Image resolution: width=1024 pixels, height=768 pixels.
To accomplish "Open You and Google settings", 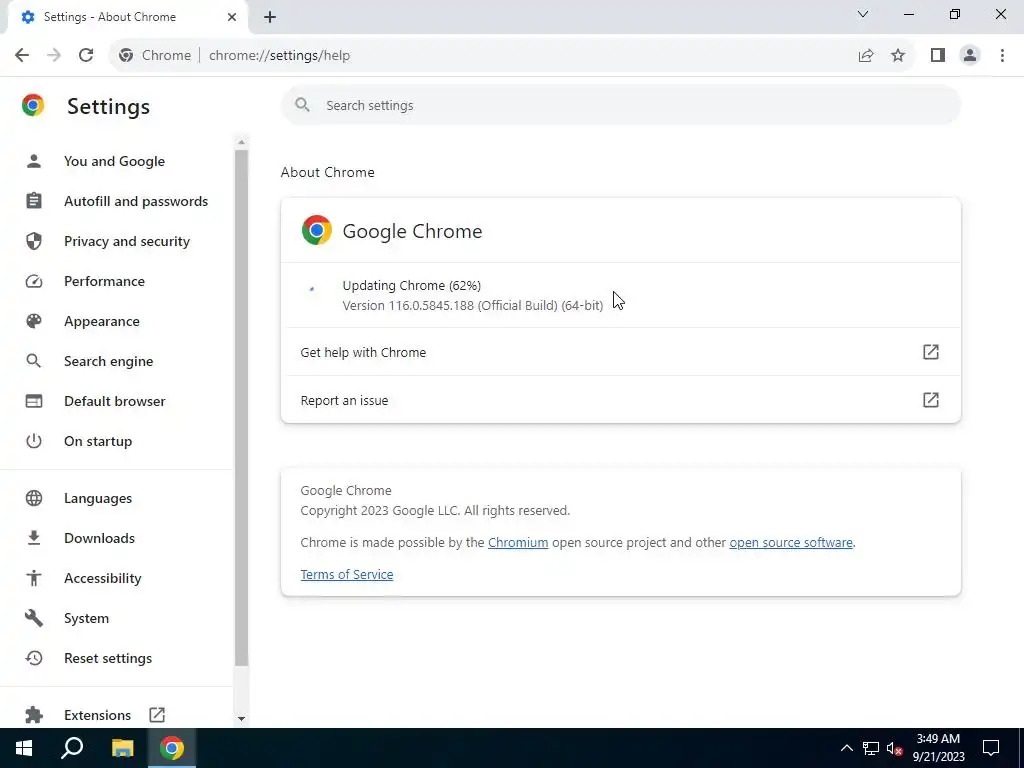I will [x=114, y=161].
